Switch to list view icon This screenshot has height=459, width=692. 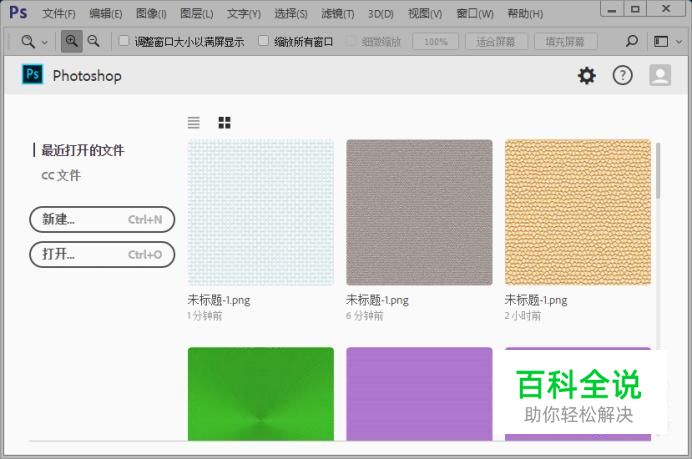[x=194, y=122]
